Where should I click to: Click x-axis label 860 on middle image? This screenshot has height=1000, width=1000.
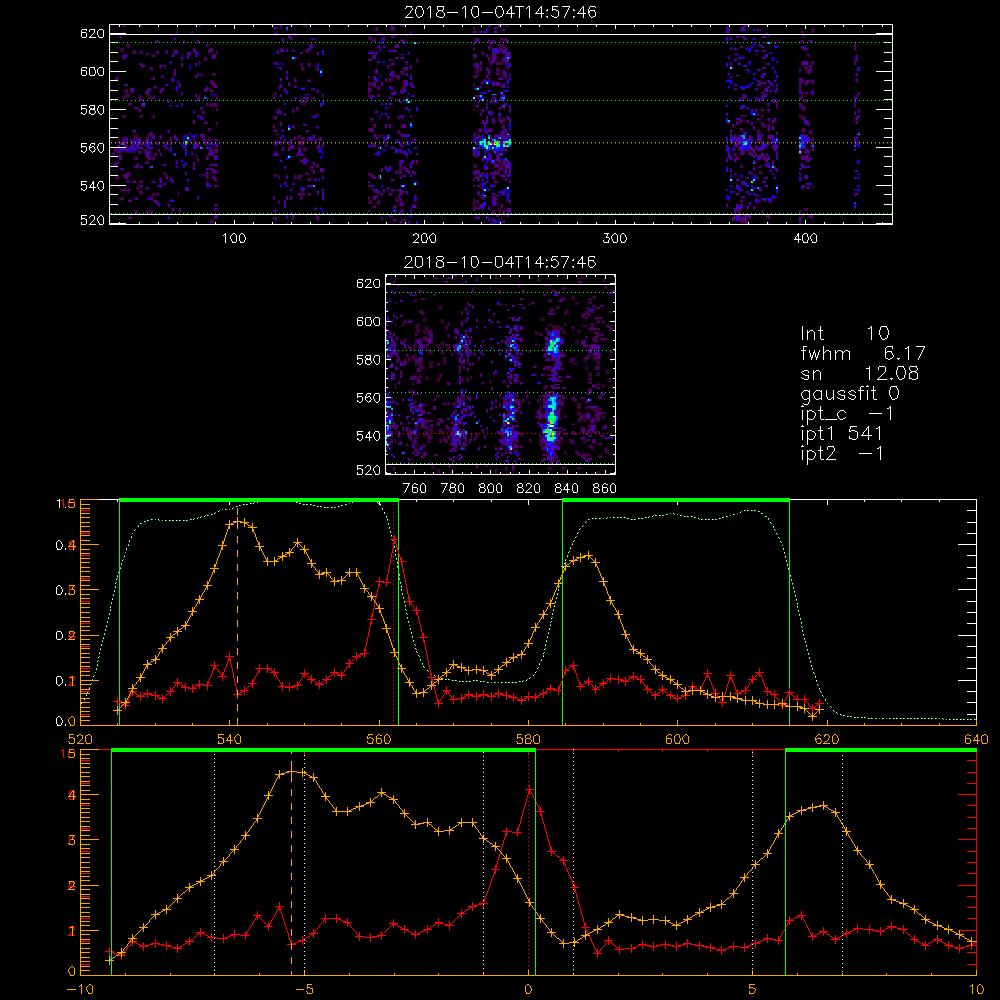pos(605,489)
